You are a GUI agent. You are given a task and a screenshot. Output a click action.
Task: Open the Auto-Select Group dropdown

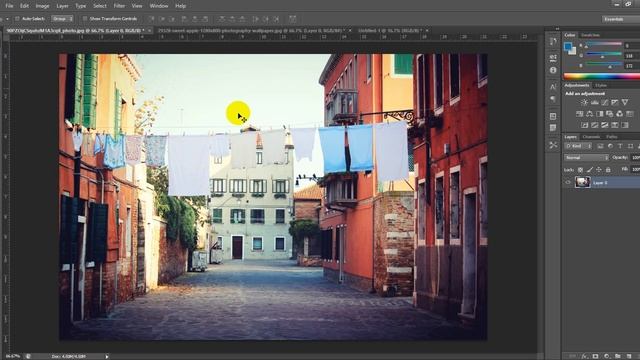click(62, 19)
